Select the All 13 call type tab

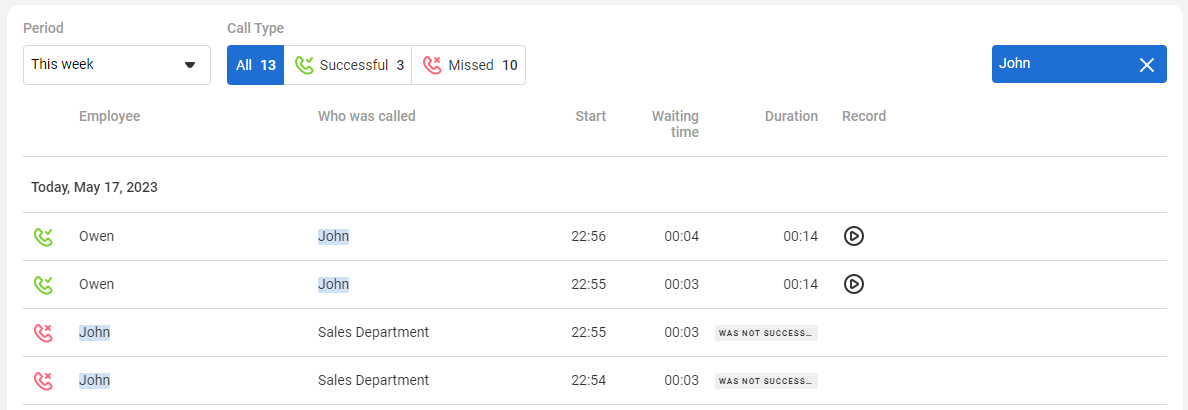pyautogui.click(x=256, y=65)
